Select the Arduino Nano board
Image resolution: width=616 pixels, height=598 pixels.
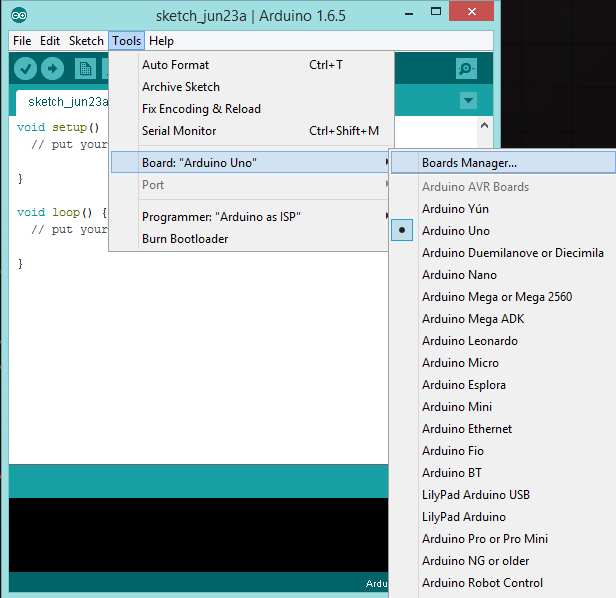503,275
